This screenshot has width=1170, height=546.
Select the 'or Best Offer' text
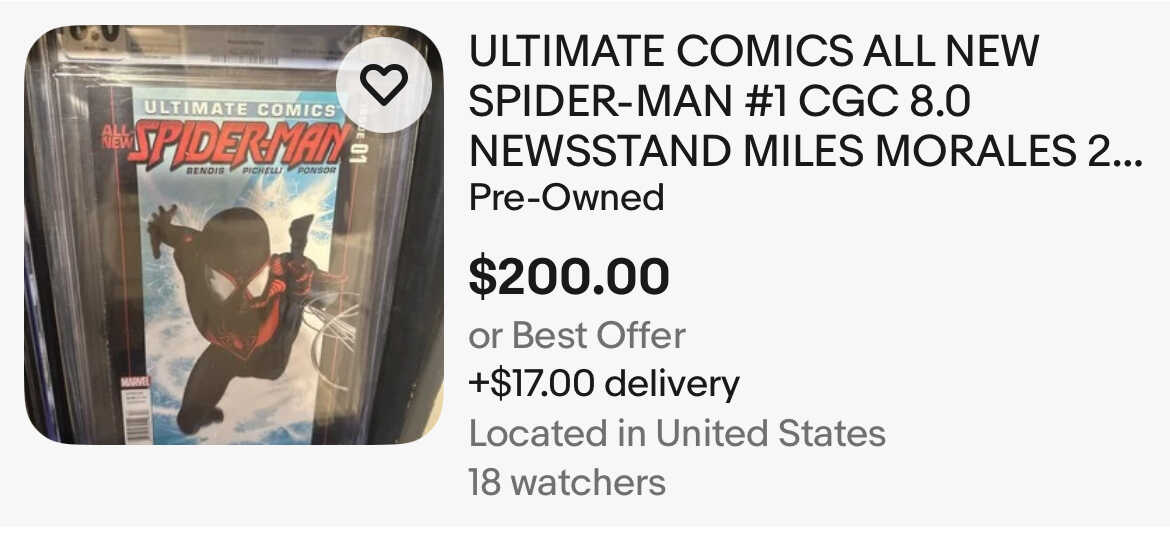pos(577,335)
